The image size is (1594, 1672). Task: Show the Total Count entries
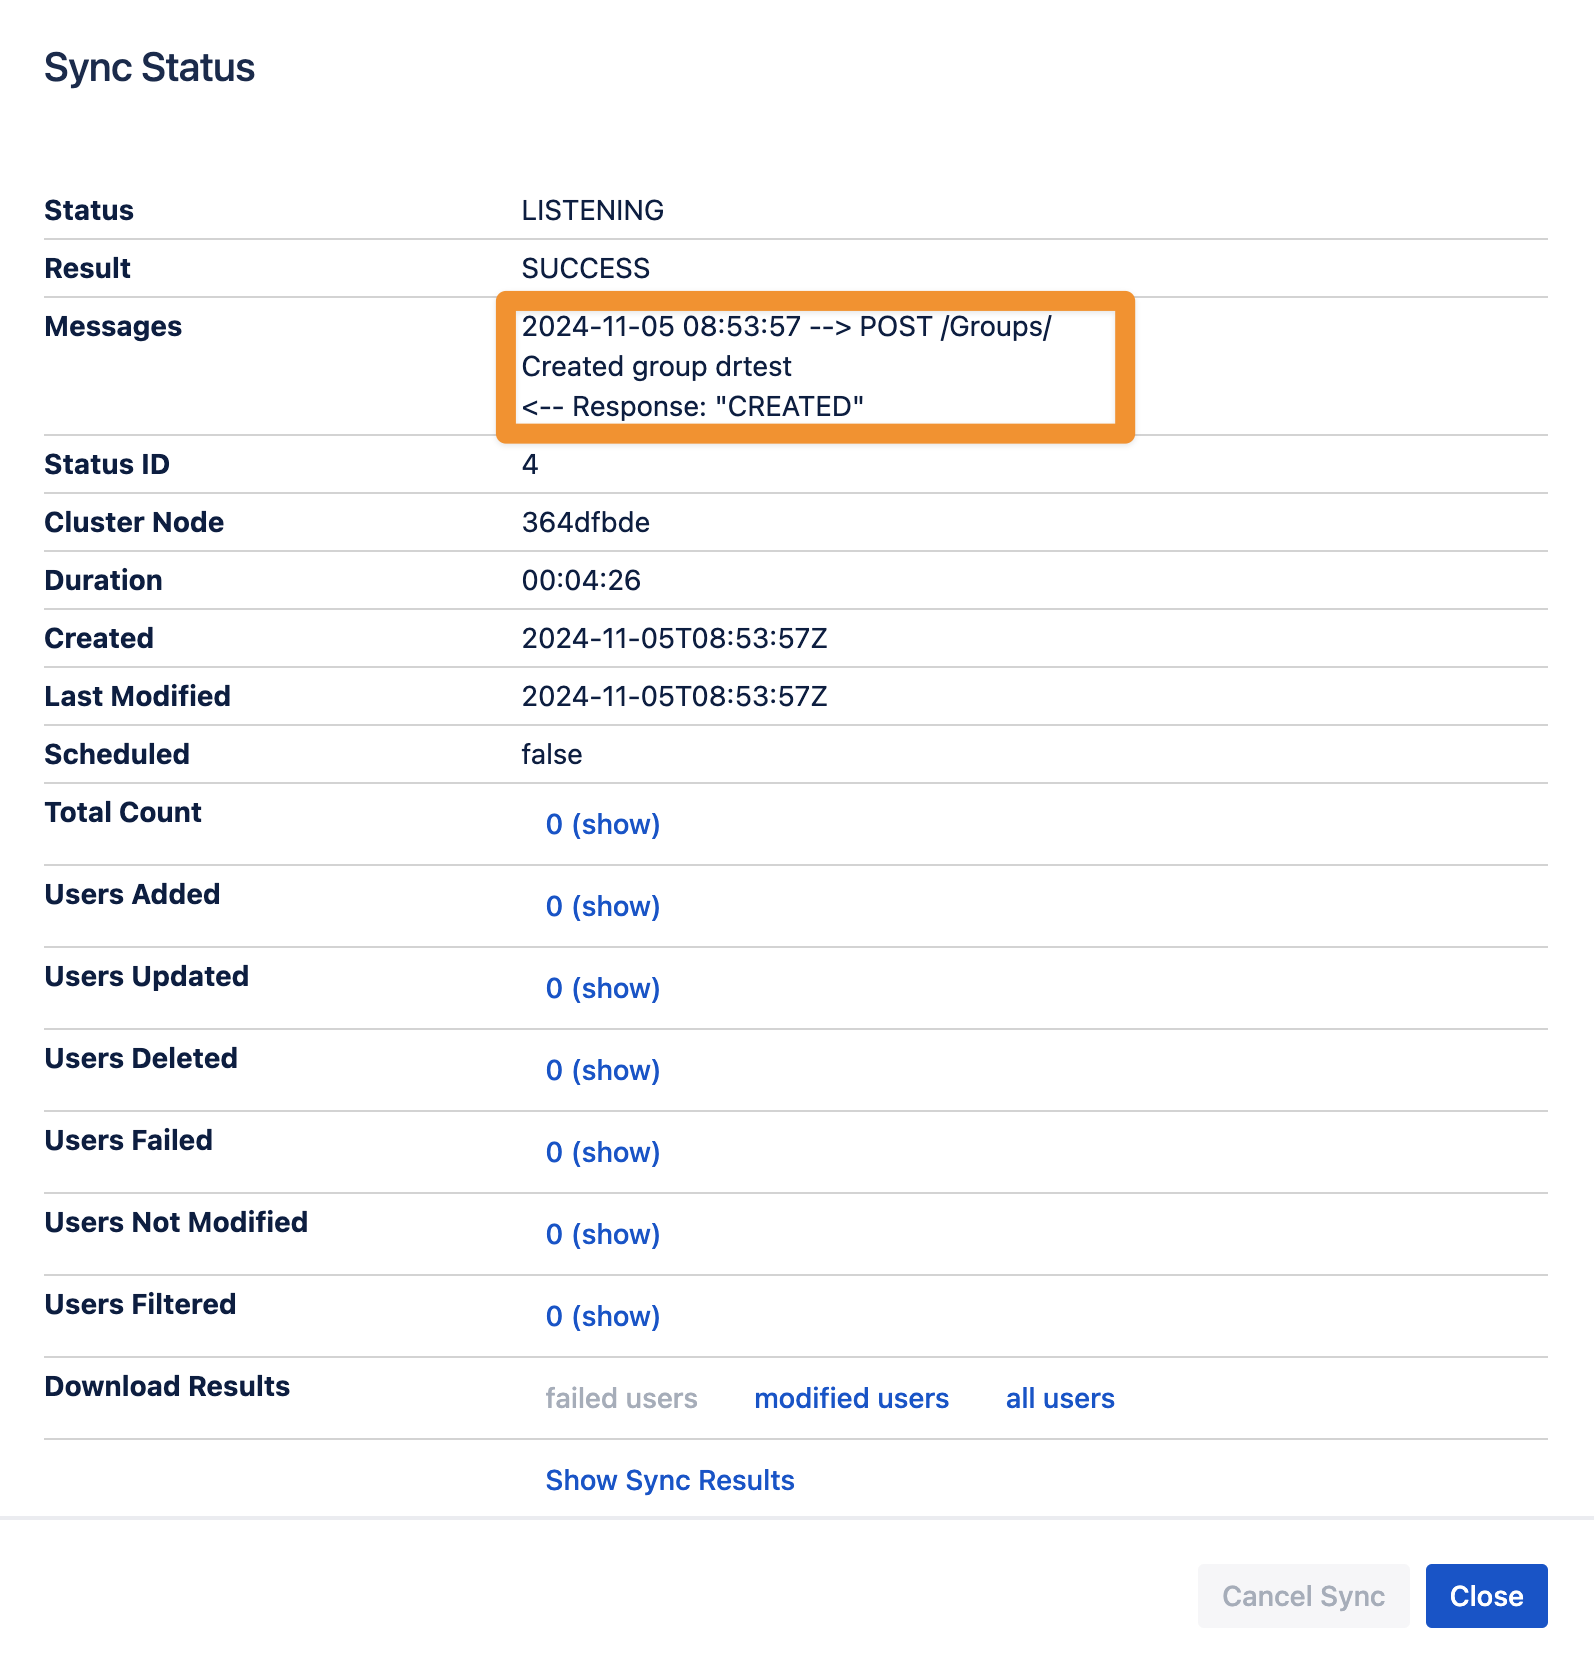603,824
